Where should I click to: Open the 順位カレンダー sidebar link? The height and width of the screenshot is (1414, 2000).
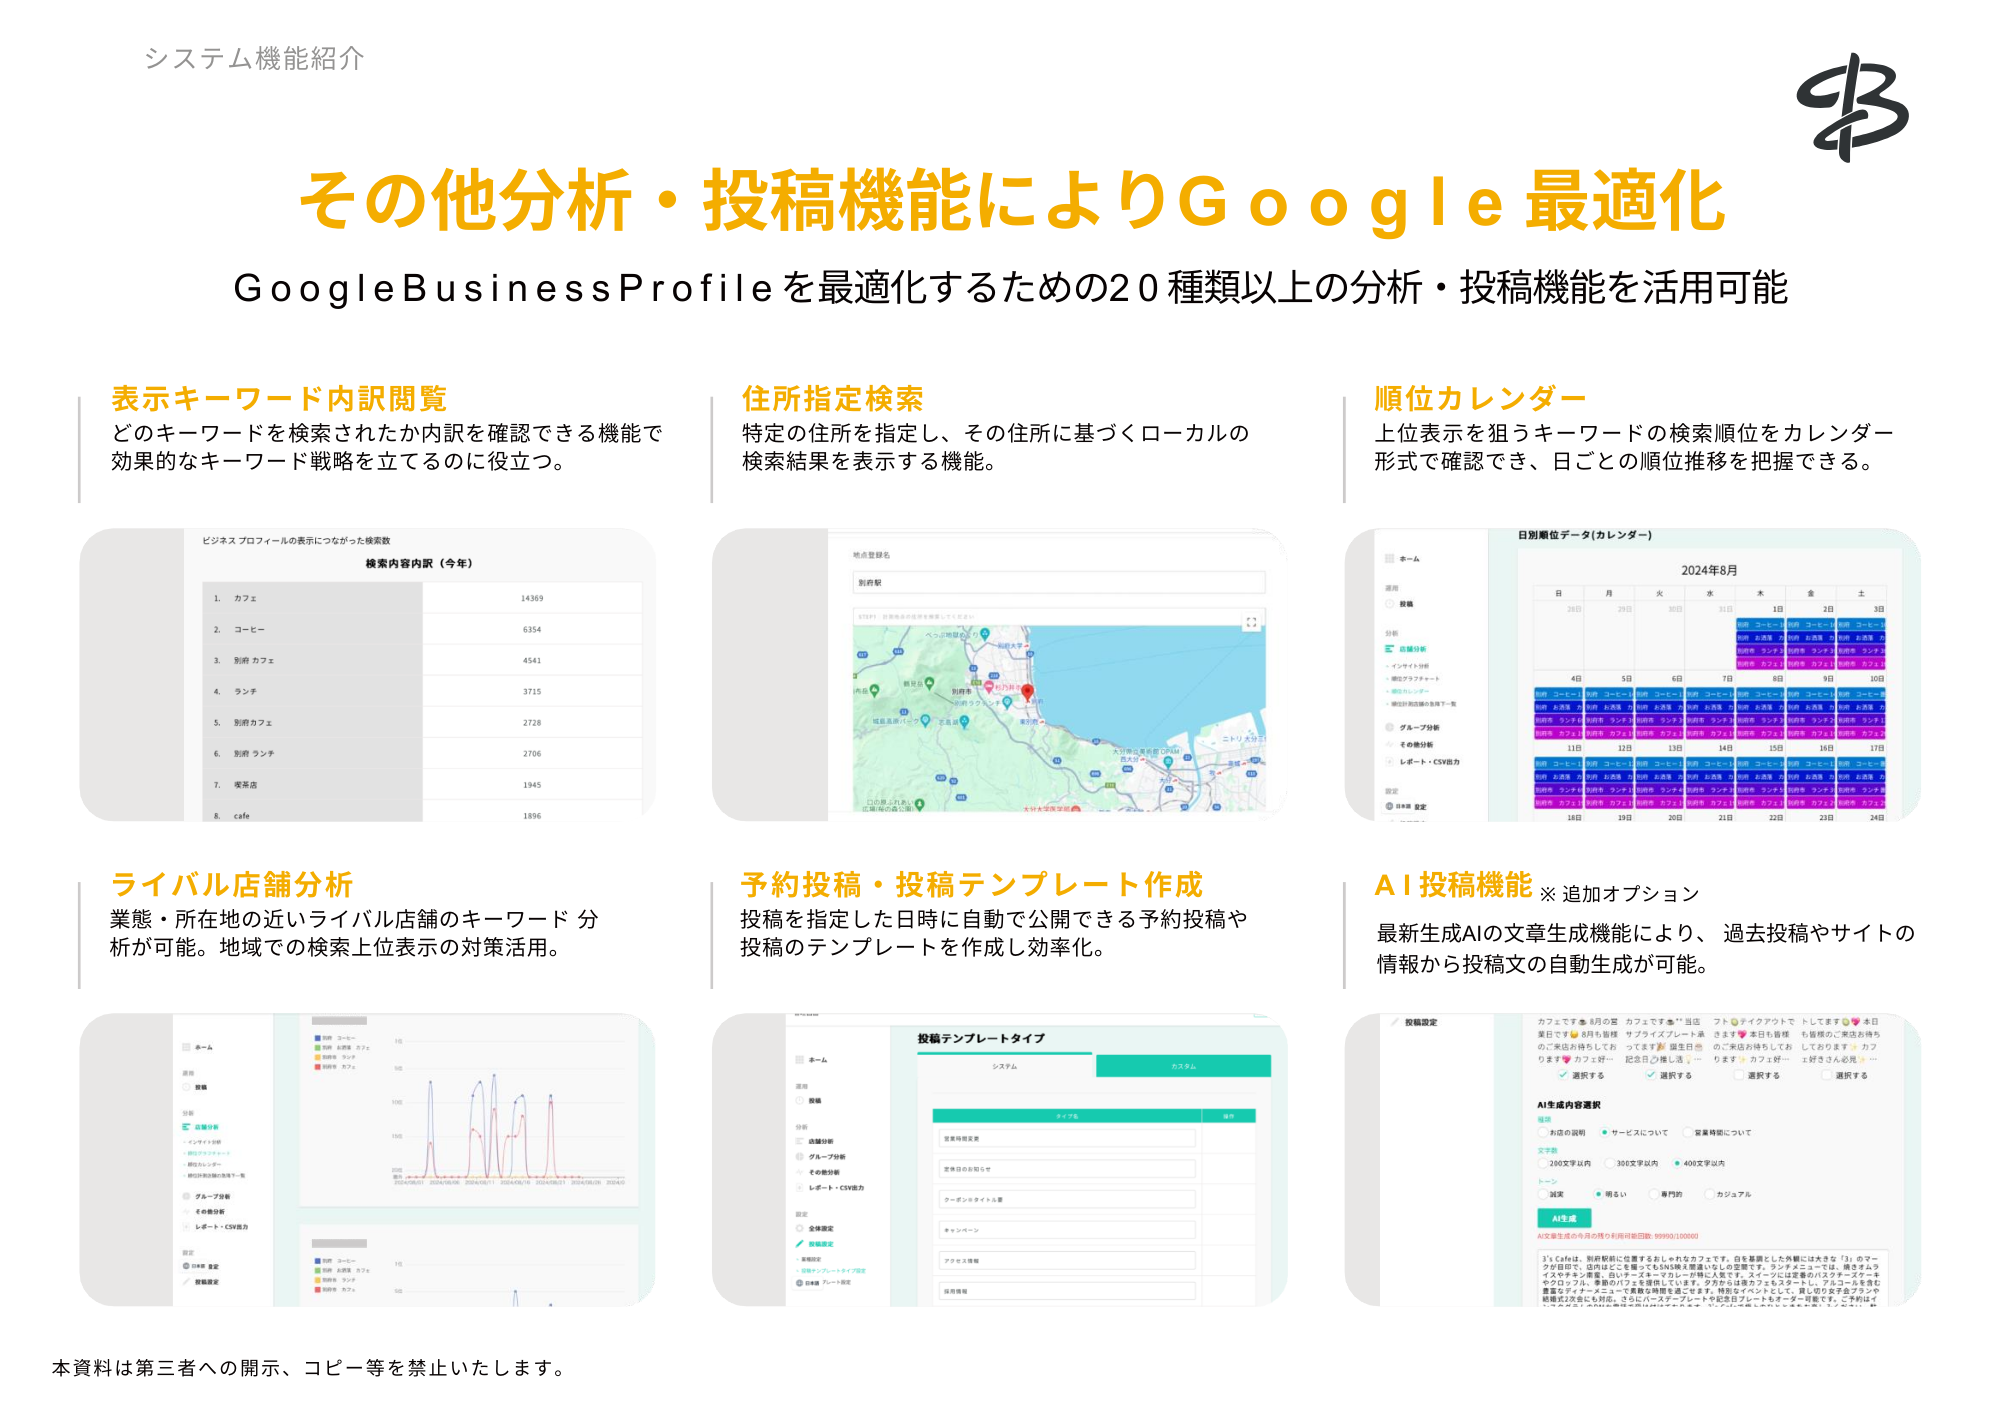tap(1410, 691)
